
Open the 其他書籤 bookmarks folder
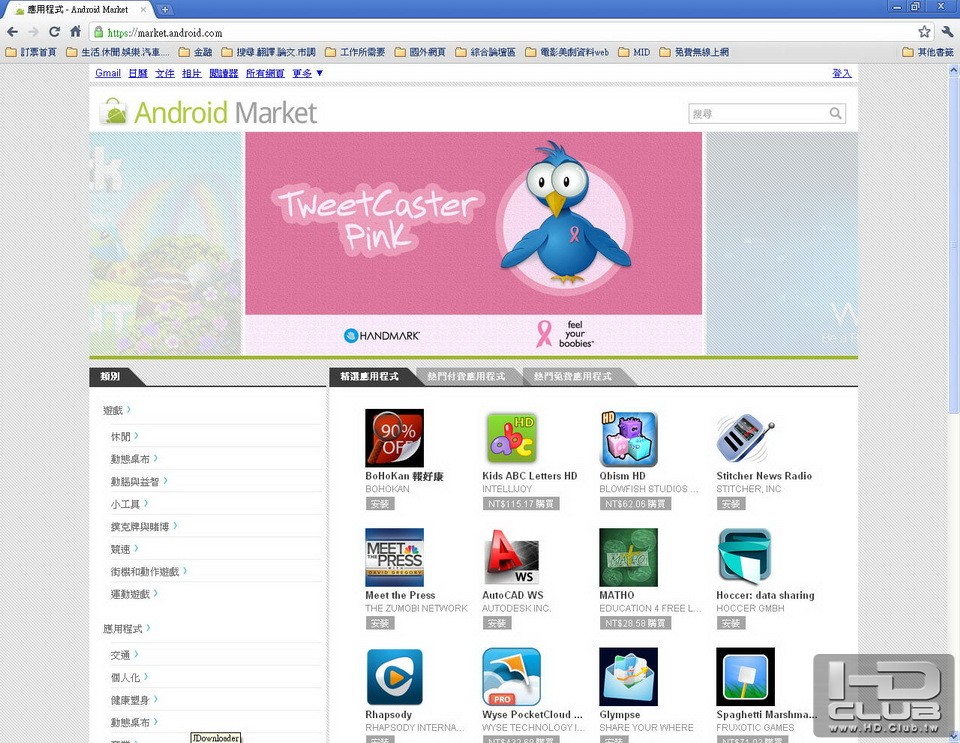(x=928, y=52)
